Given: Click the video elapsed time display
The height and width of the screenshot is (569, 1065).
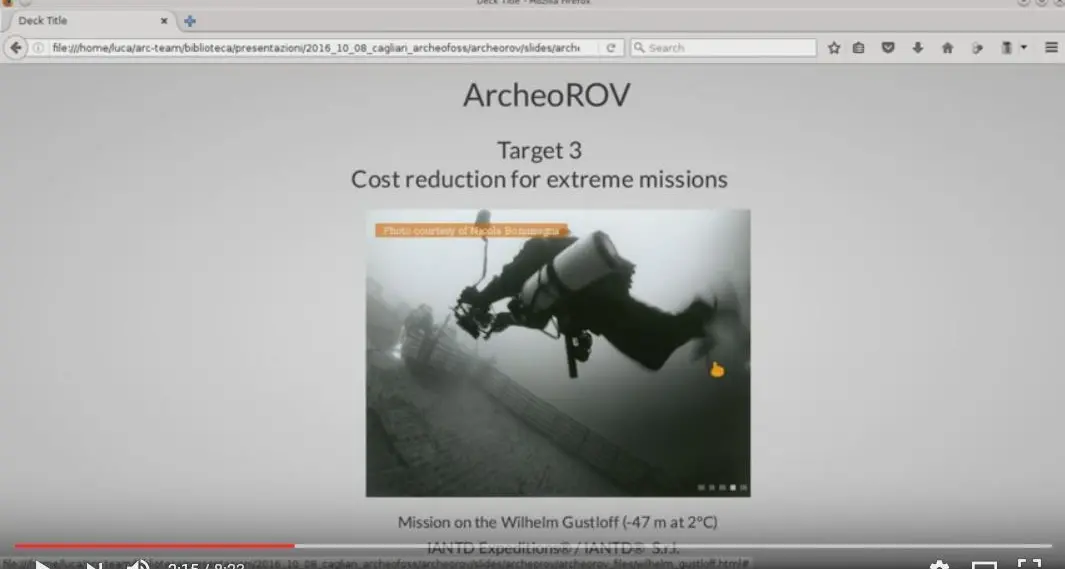Looking at the screenshot, I should click(x=206, y=566).
